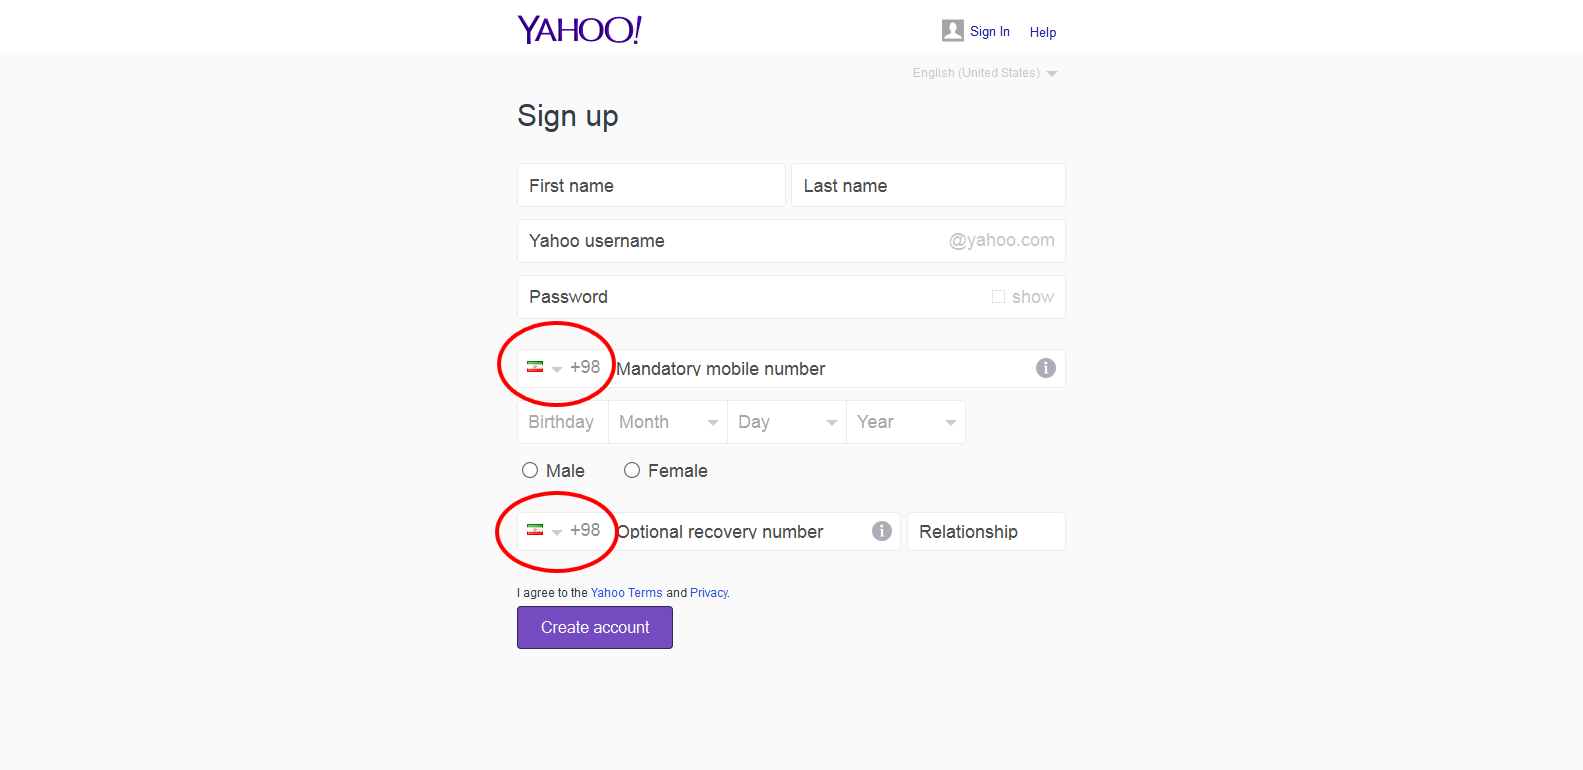
Task: Click the info icon in recovery number field
Action: [x=881, y=531]
